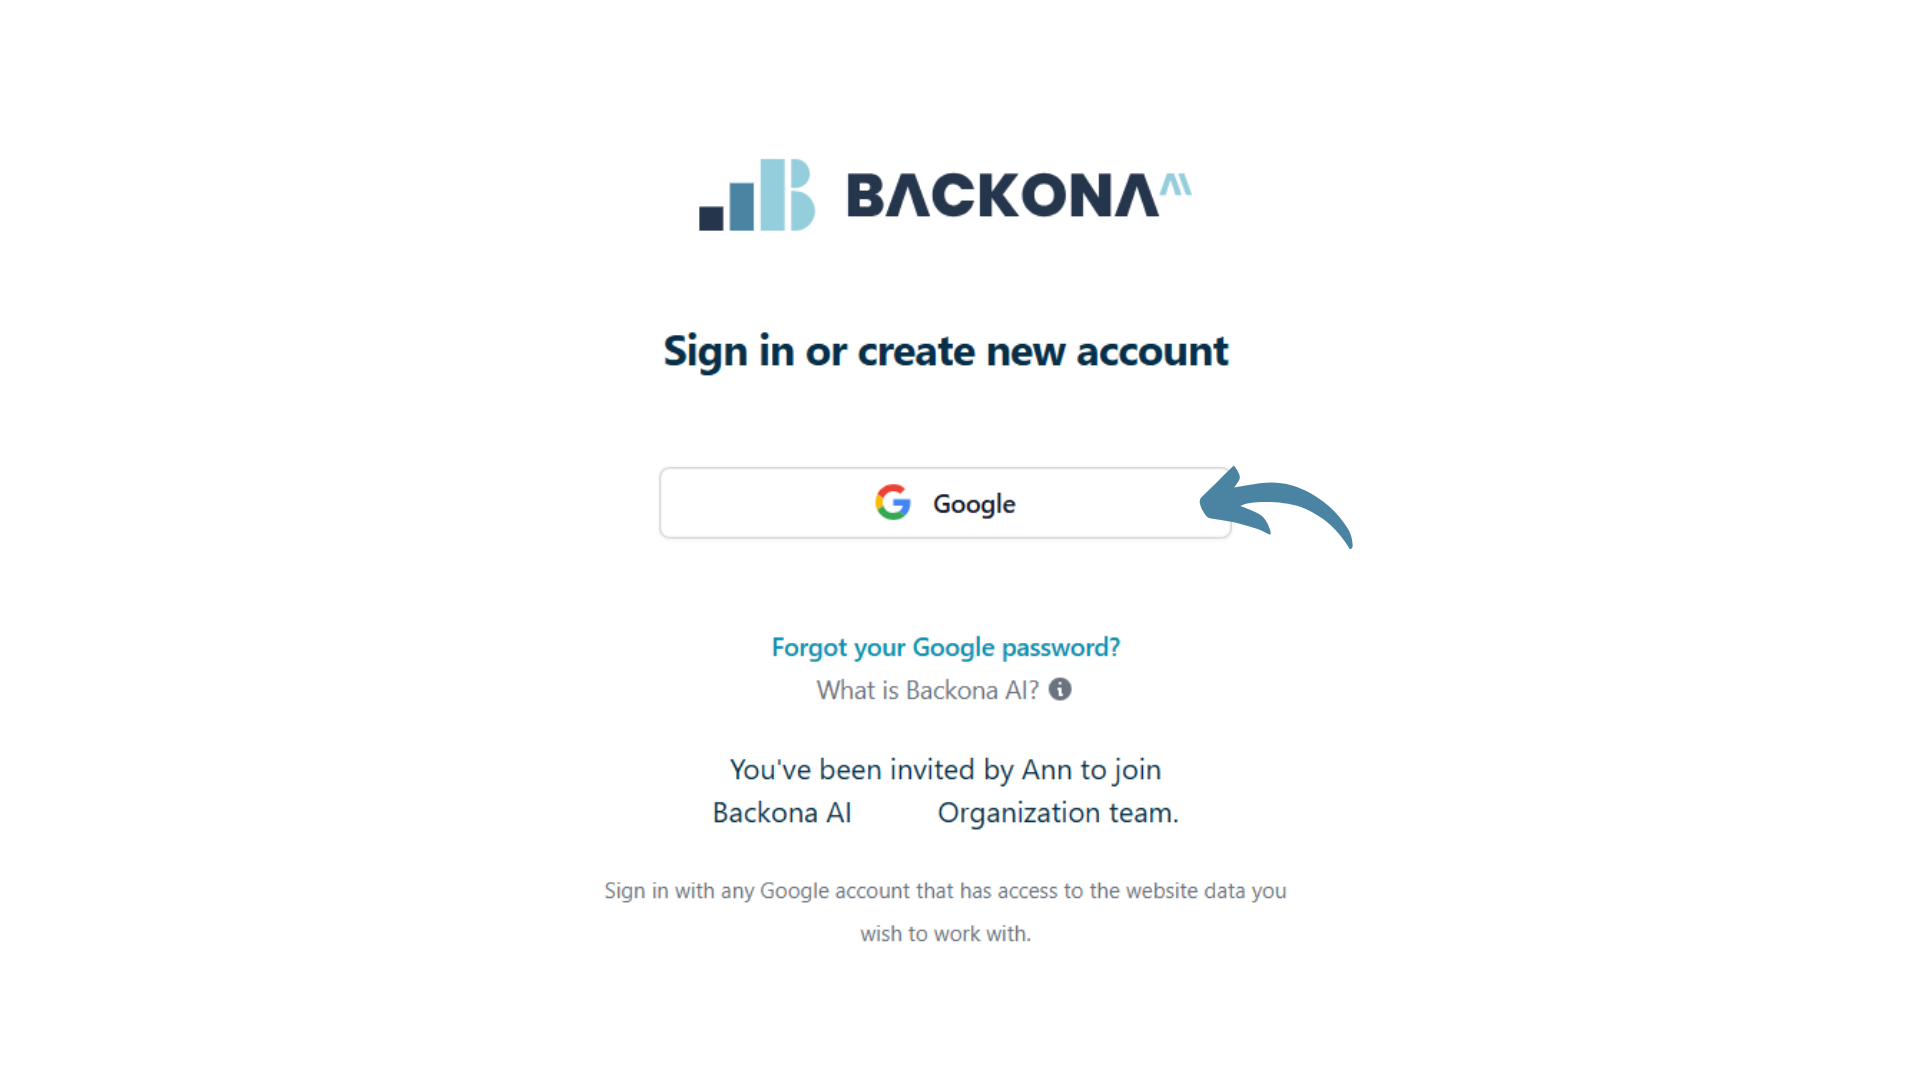Select the invited by Ann line
The image size is (1920, 1080).
[x=945, y=769]
